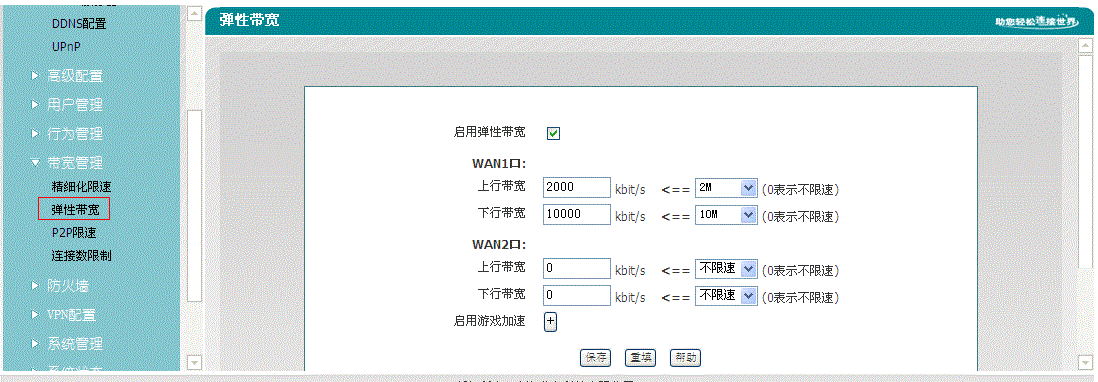This screenshot has width=1098, height=382.
Task: Click WAN1 上行带宽 field showing 2000
Action: click(x=577, y=188)
